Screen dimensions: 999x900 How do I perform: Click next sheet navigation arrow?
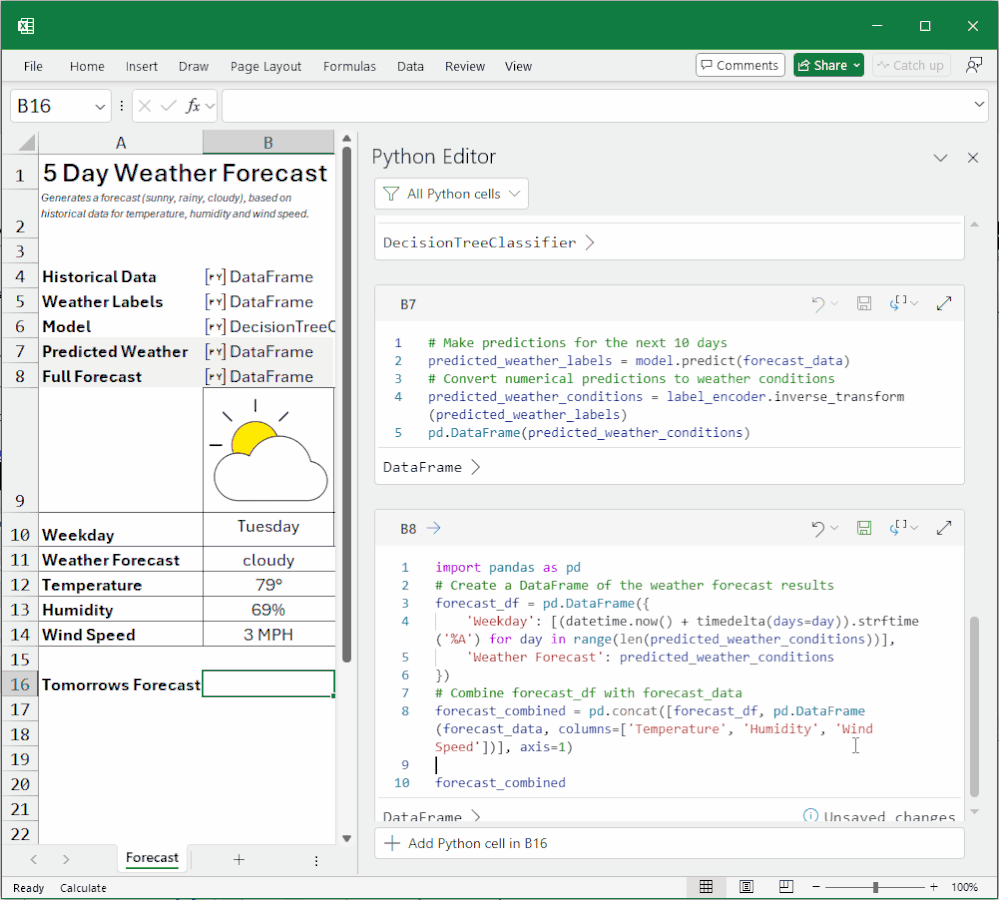[66, 860]
